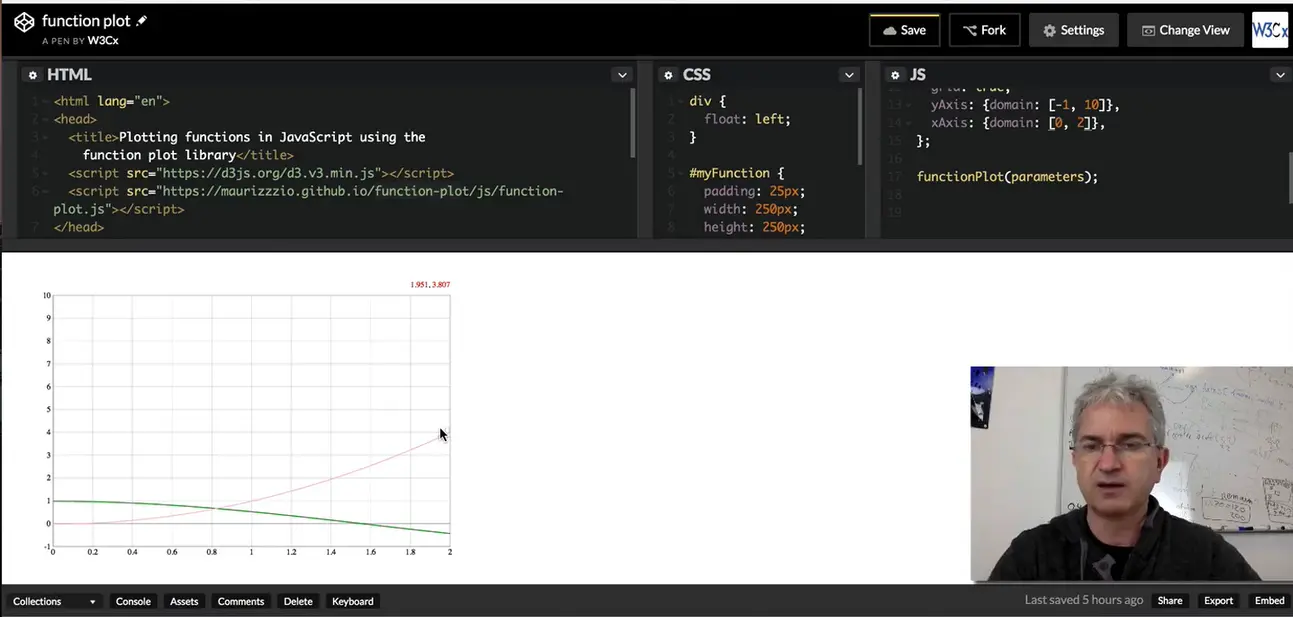The height and width of the screenshot is (617, 1293).
Task: Click 'float: left;' CSS line
Action: tap(747, 119)
